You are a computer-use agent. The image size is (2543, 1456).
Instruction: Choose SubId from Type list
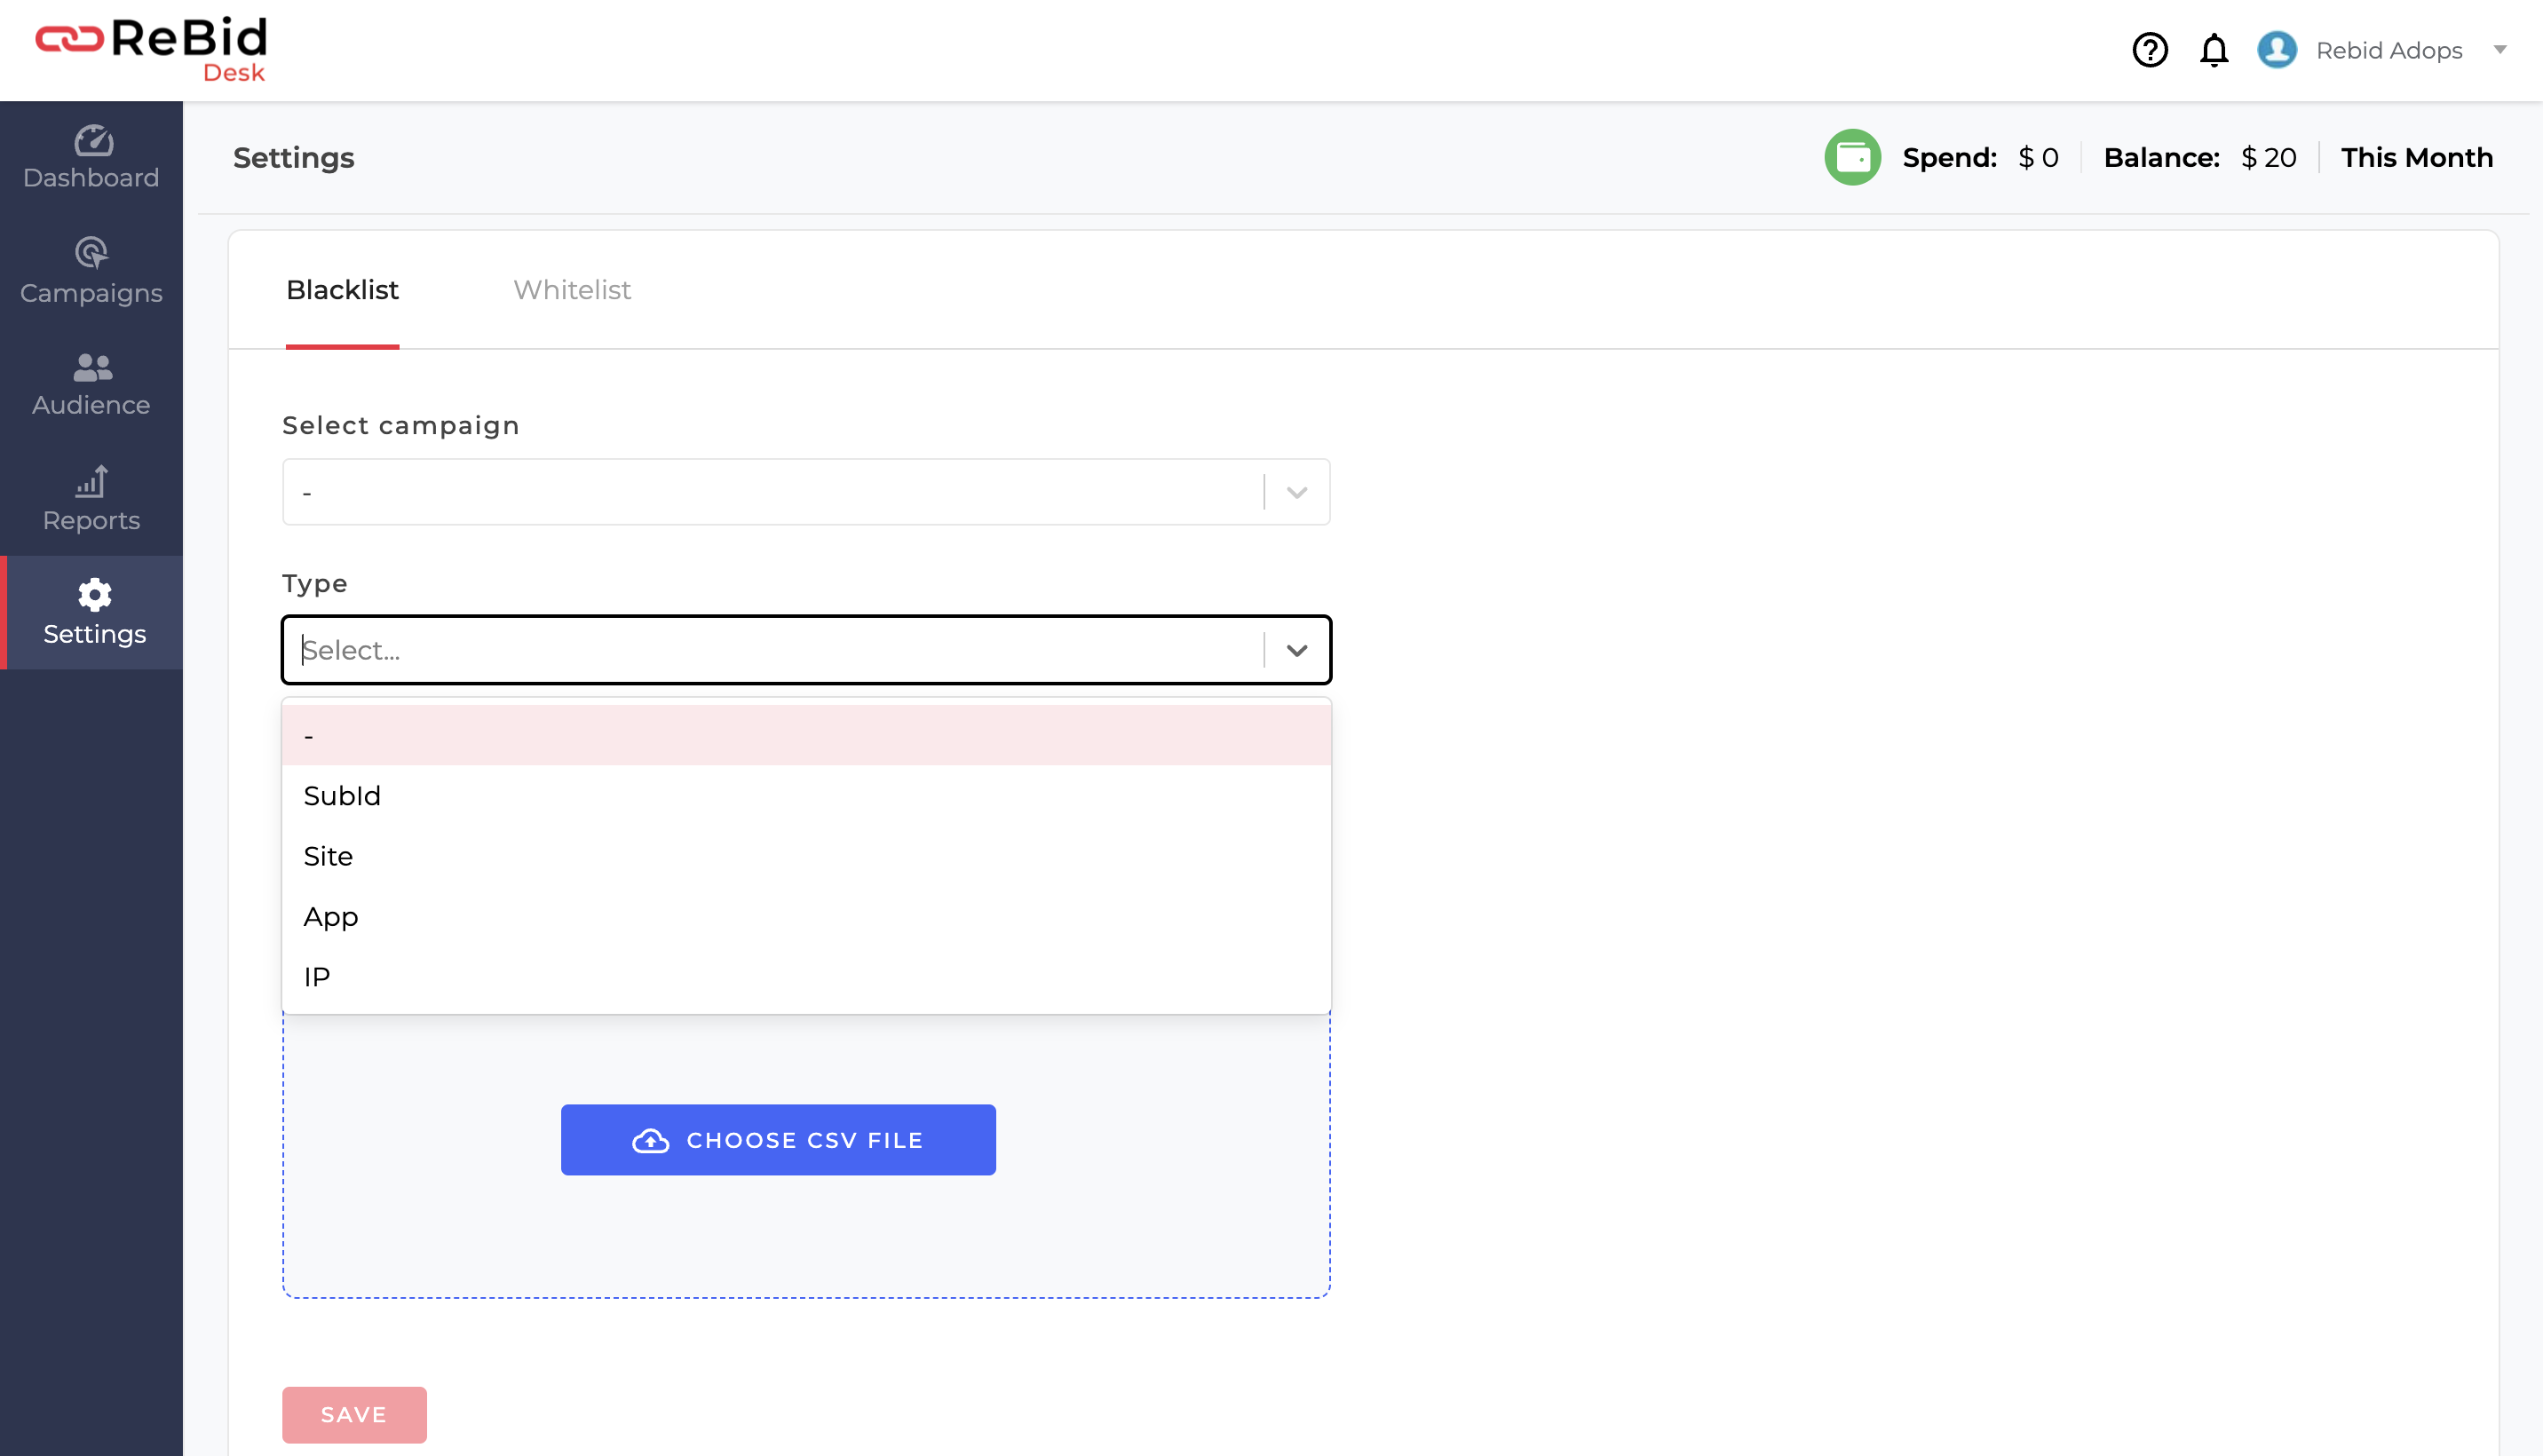[806, 796]
